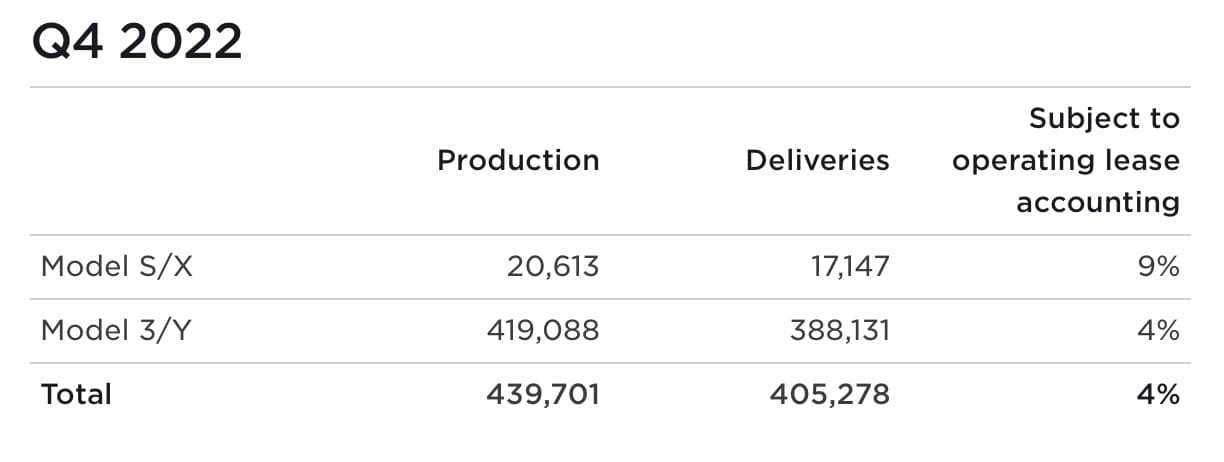Click the Q4 heading text
The height and width of the screenshot is (462, 1224).
[x=68, y=42]
